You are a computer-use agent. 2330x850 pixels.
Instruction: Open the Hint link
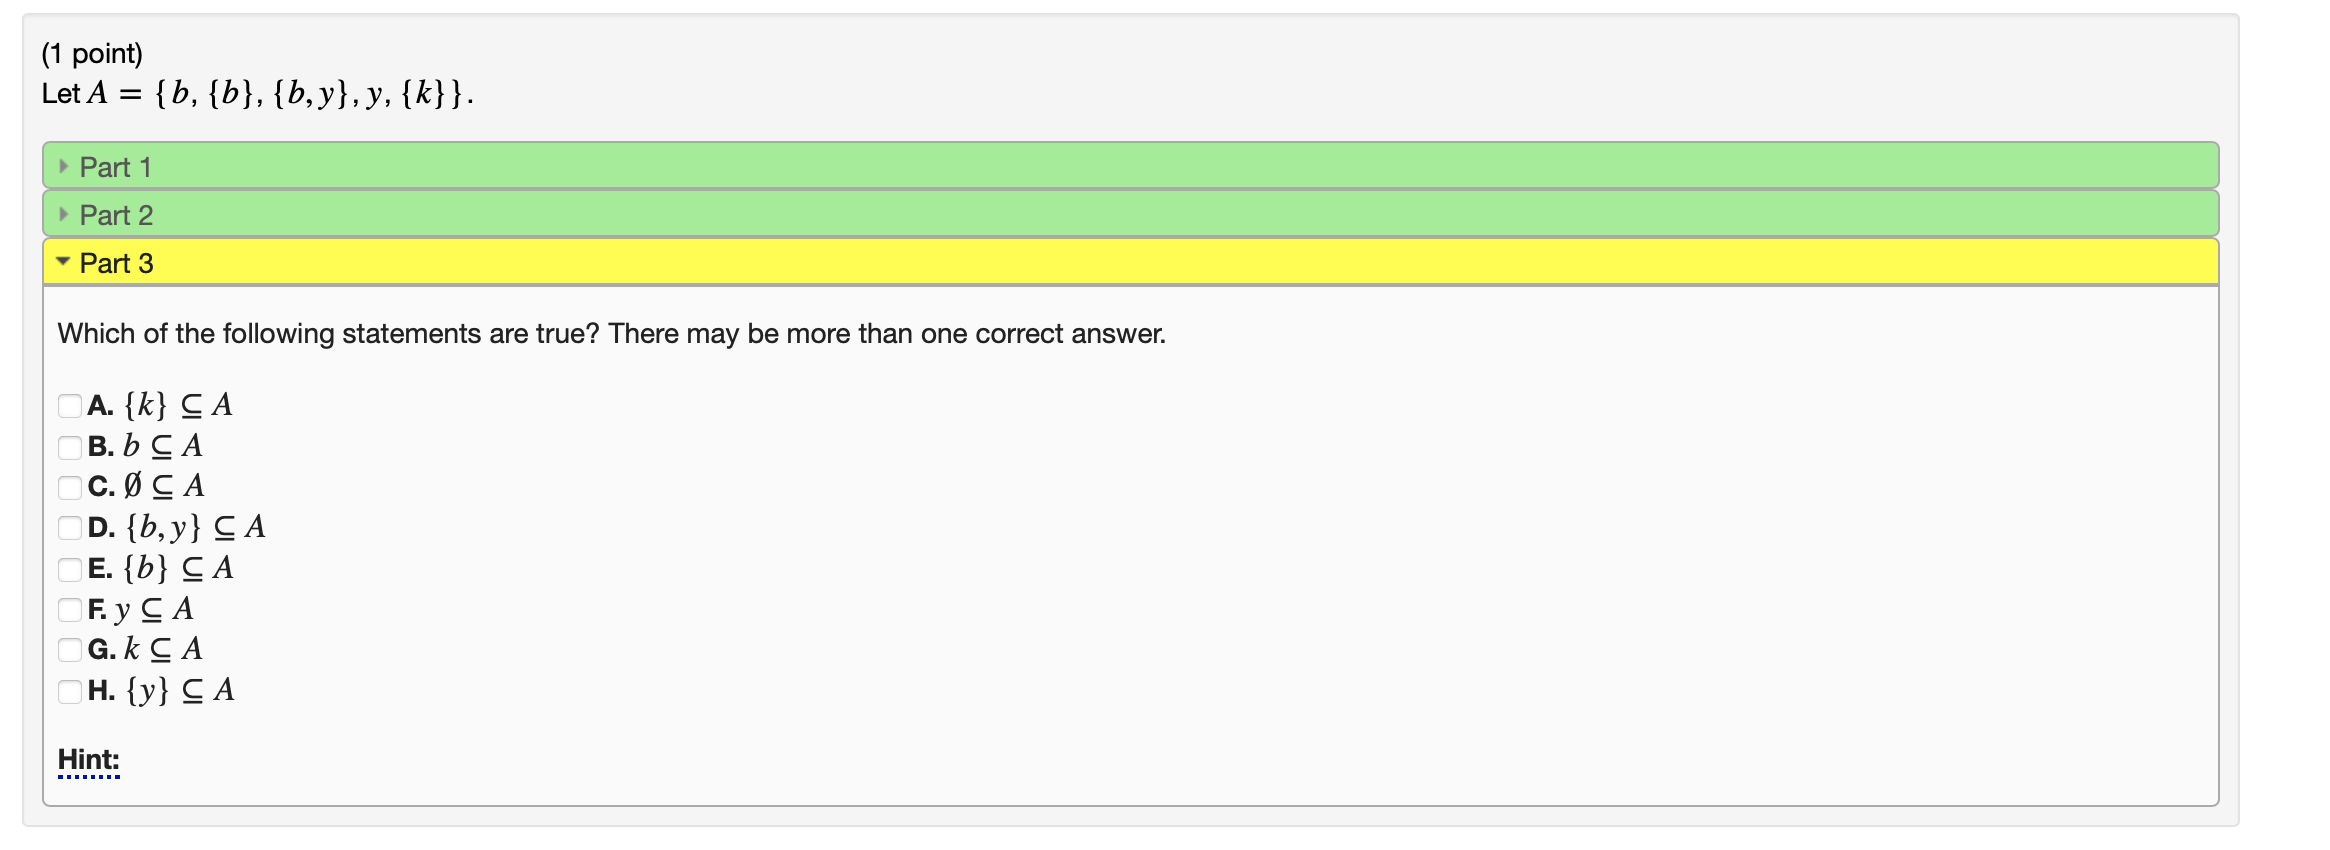[87, 760]
